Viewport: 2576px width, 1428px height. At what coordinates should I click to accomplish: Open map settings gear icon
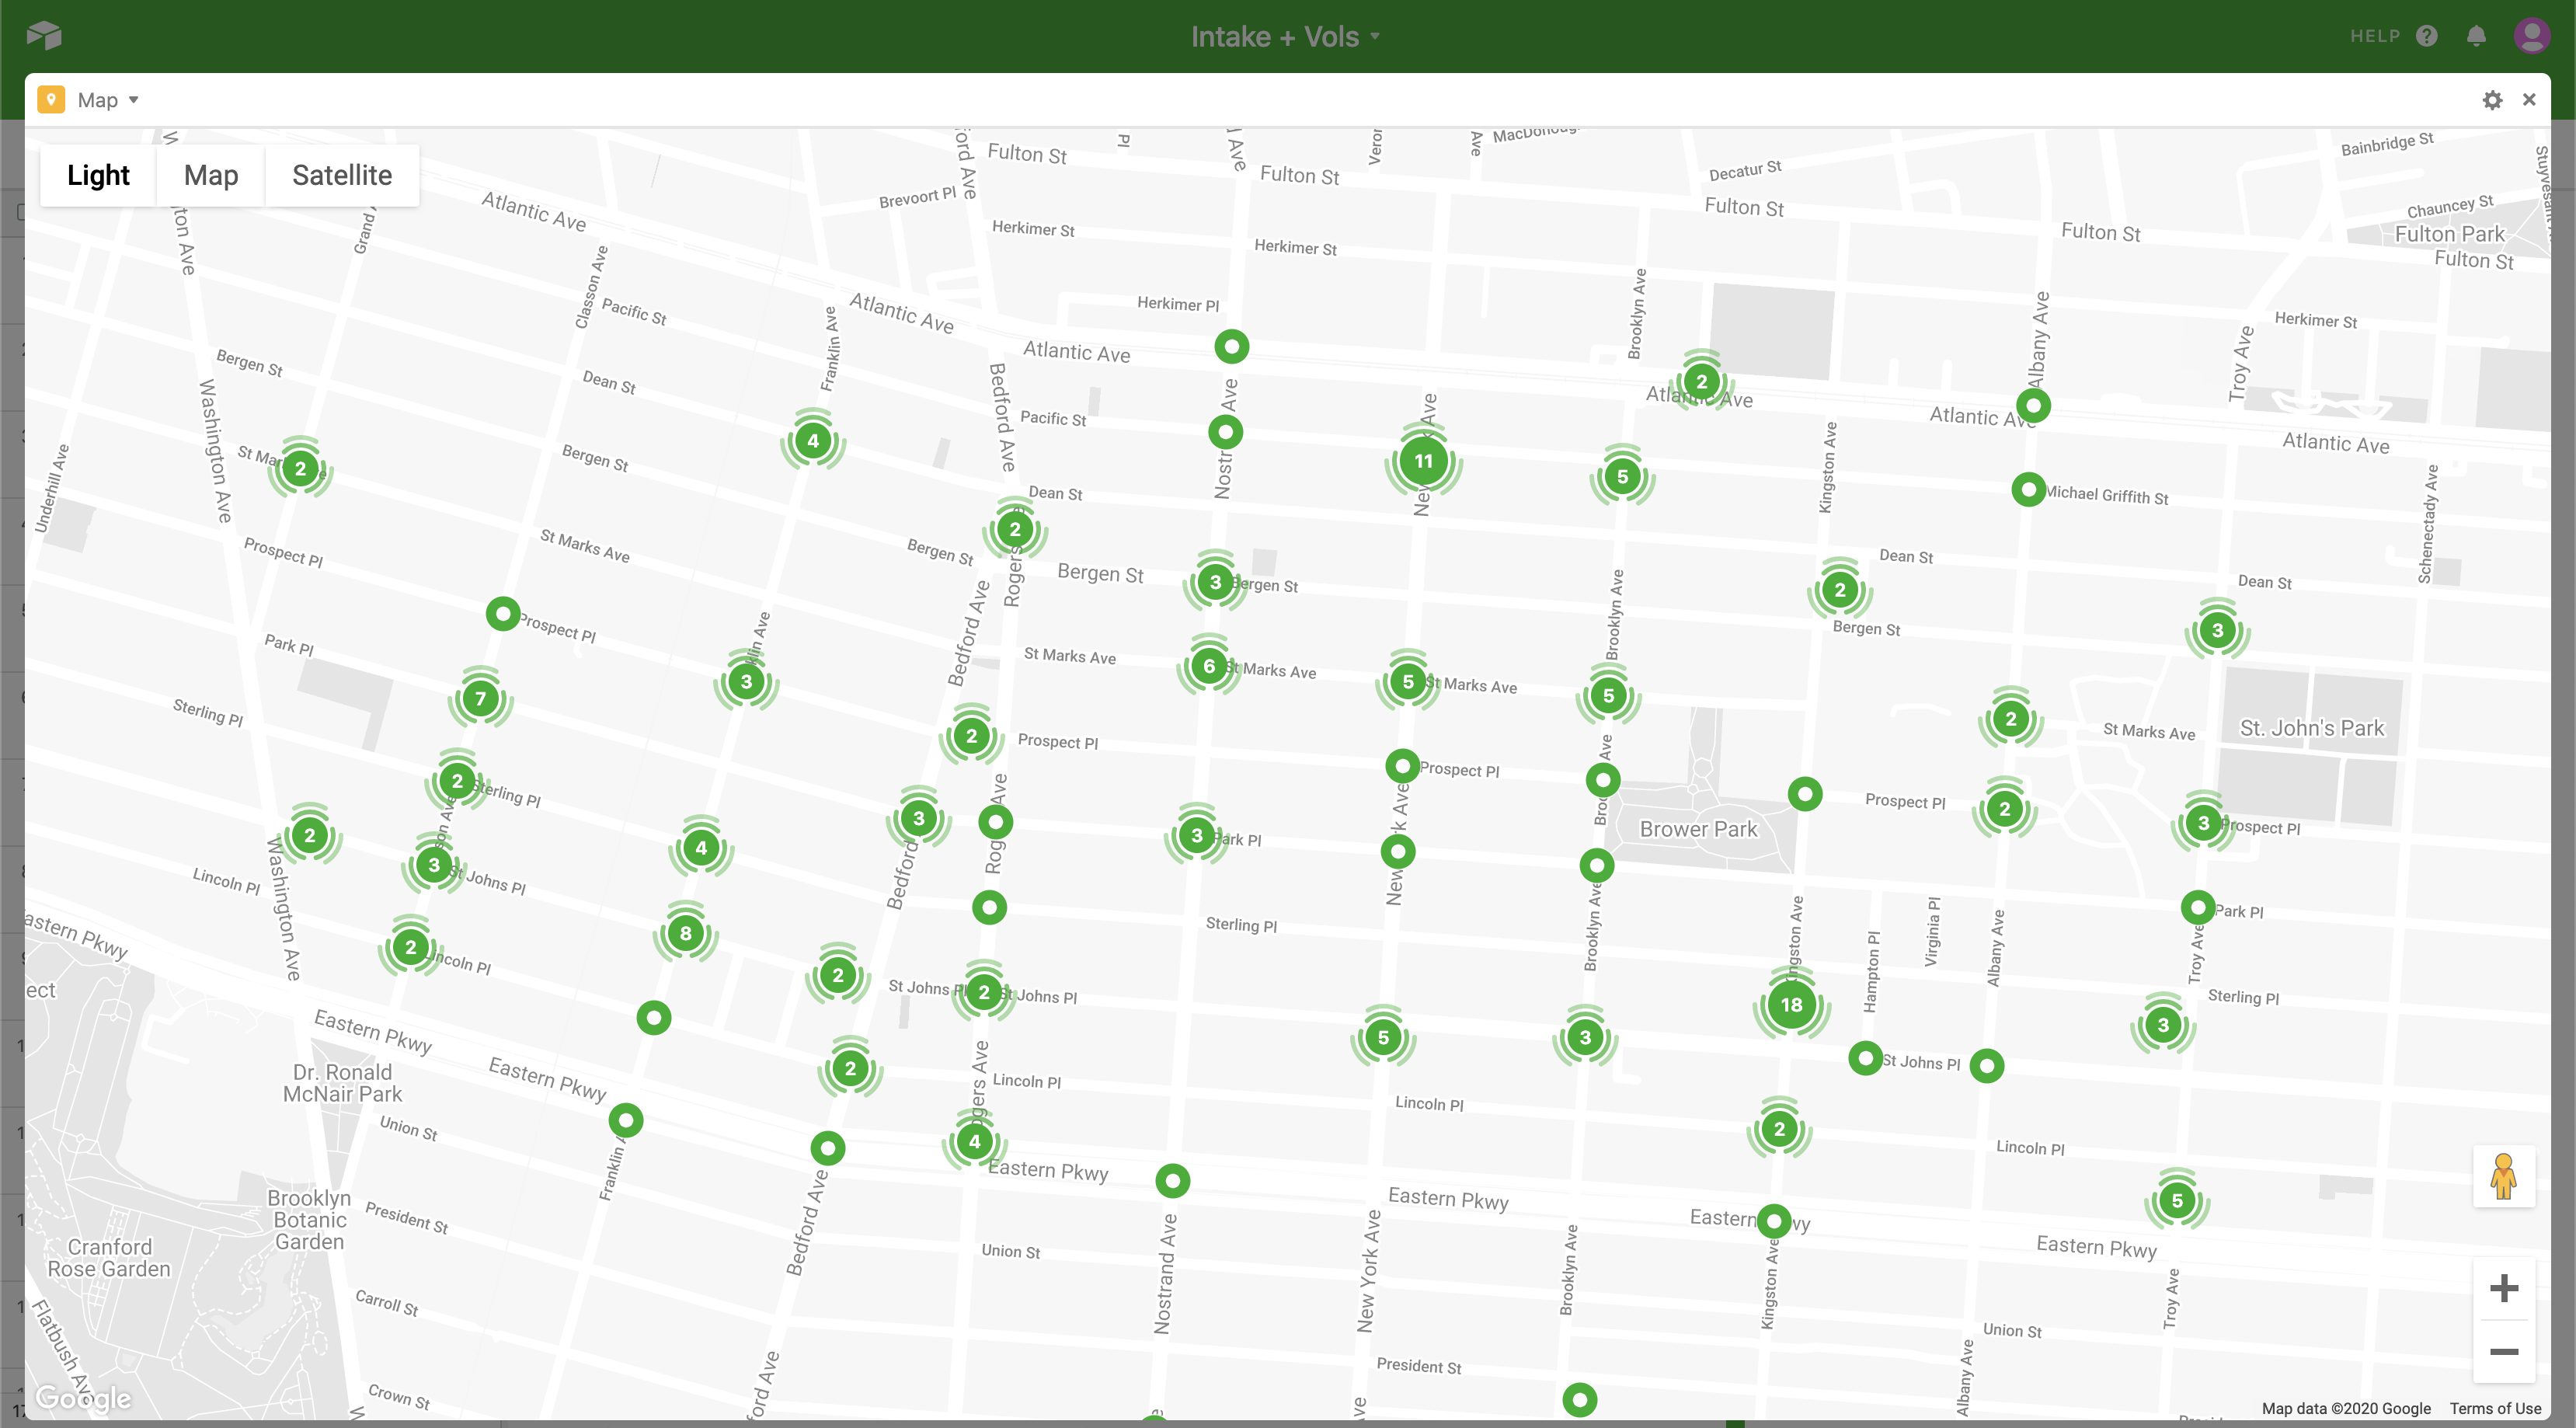[x=2492, y=100]
